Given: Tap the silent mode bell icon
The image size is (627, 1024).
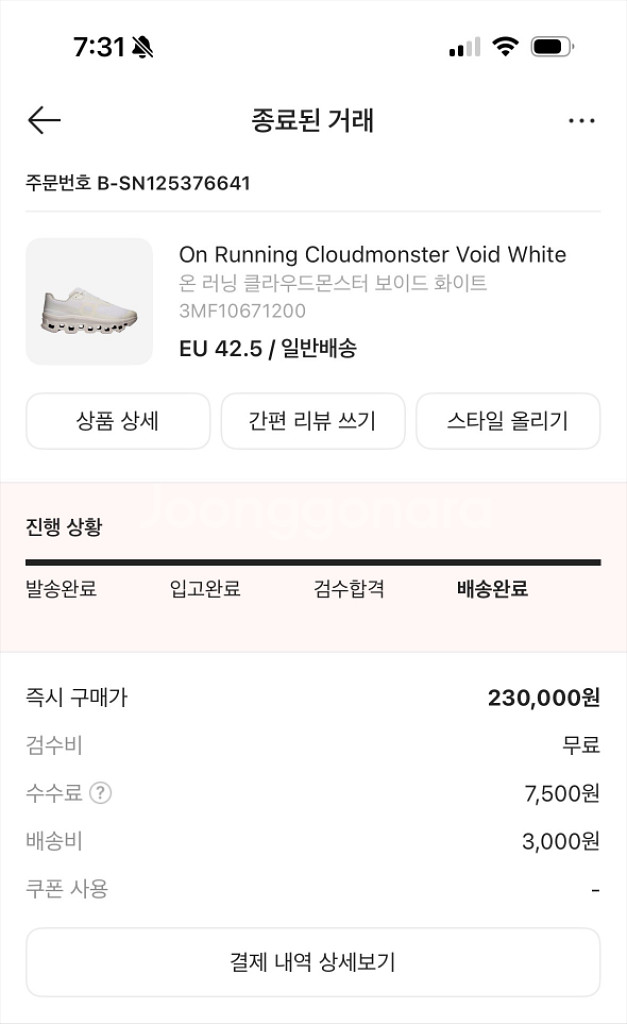Looking at the screenshot, I should 142,47.
